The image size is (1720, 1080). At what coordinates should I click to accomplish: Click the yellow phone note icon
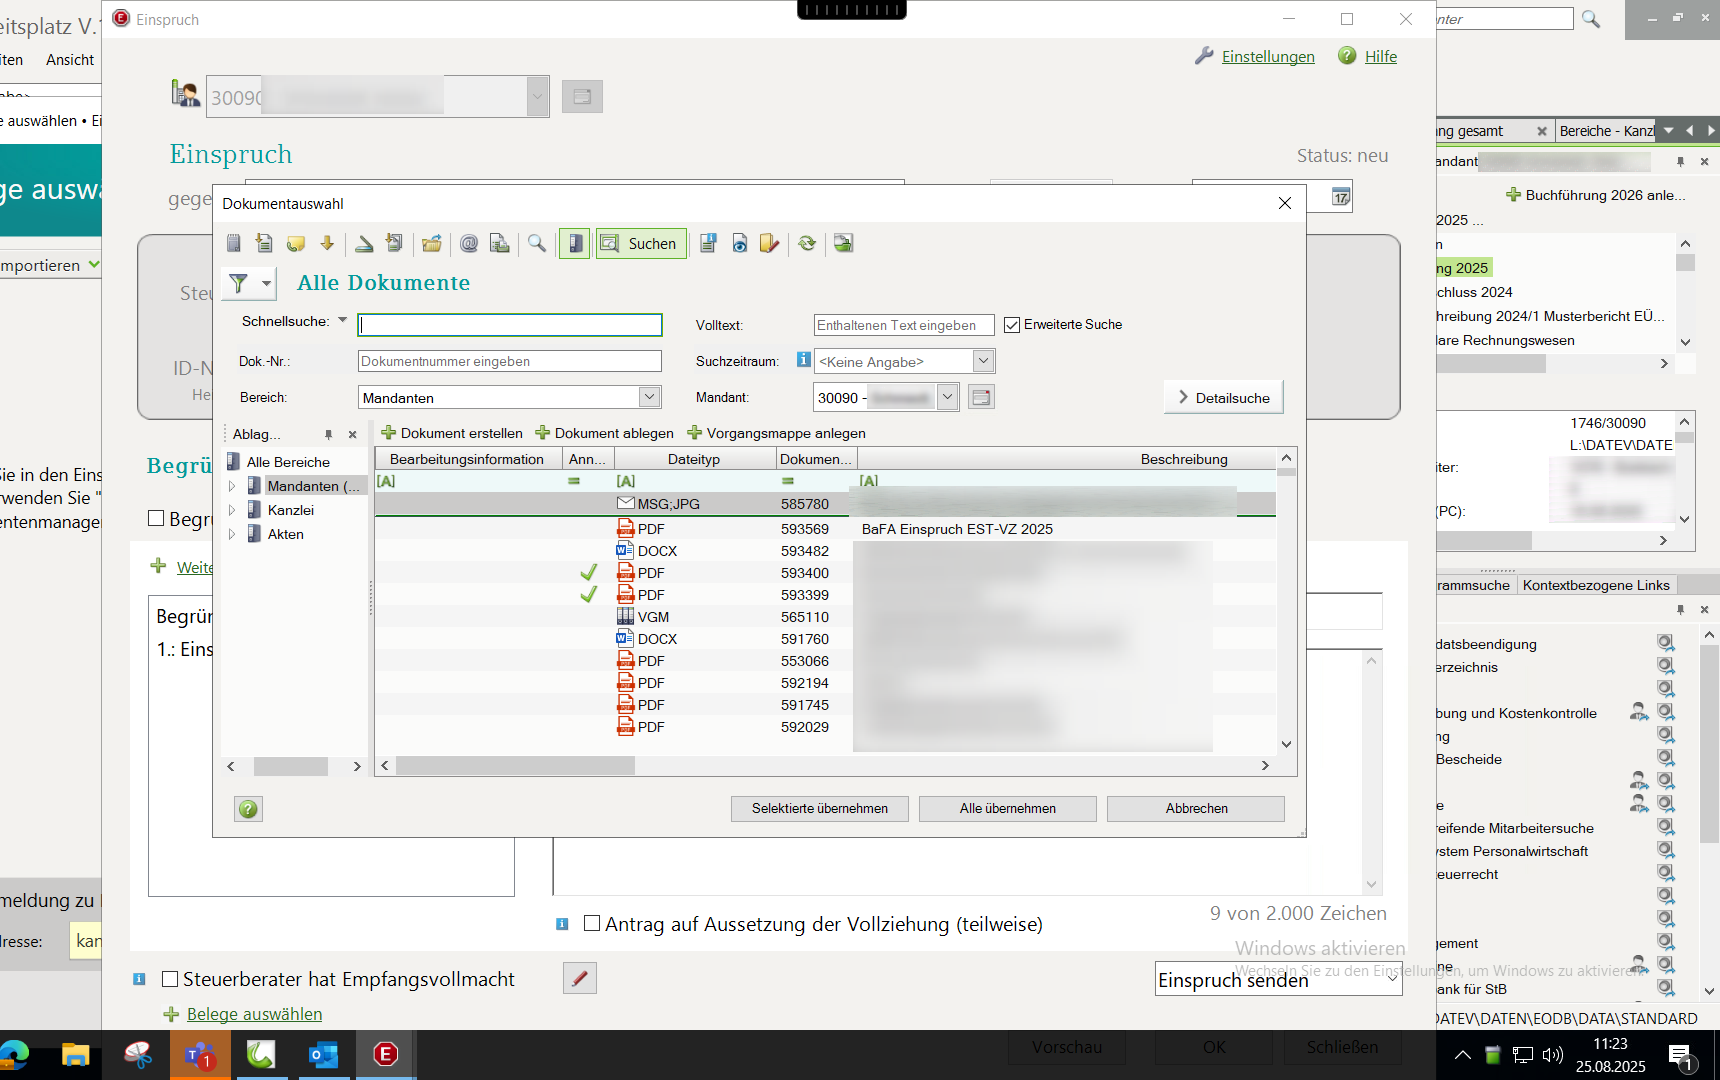[295, 243]
